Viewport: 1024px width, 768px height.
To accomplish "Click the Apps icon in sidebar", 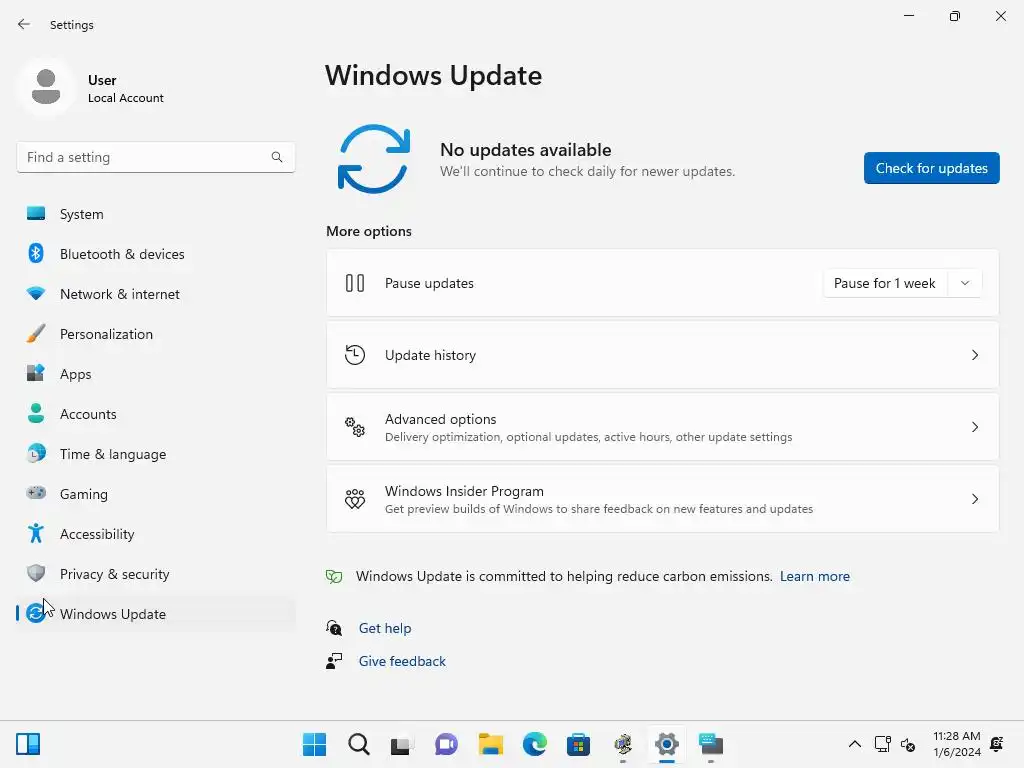I will (36, 374).
